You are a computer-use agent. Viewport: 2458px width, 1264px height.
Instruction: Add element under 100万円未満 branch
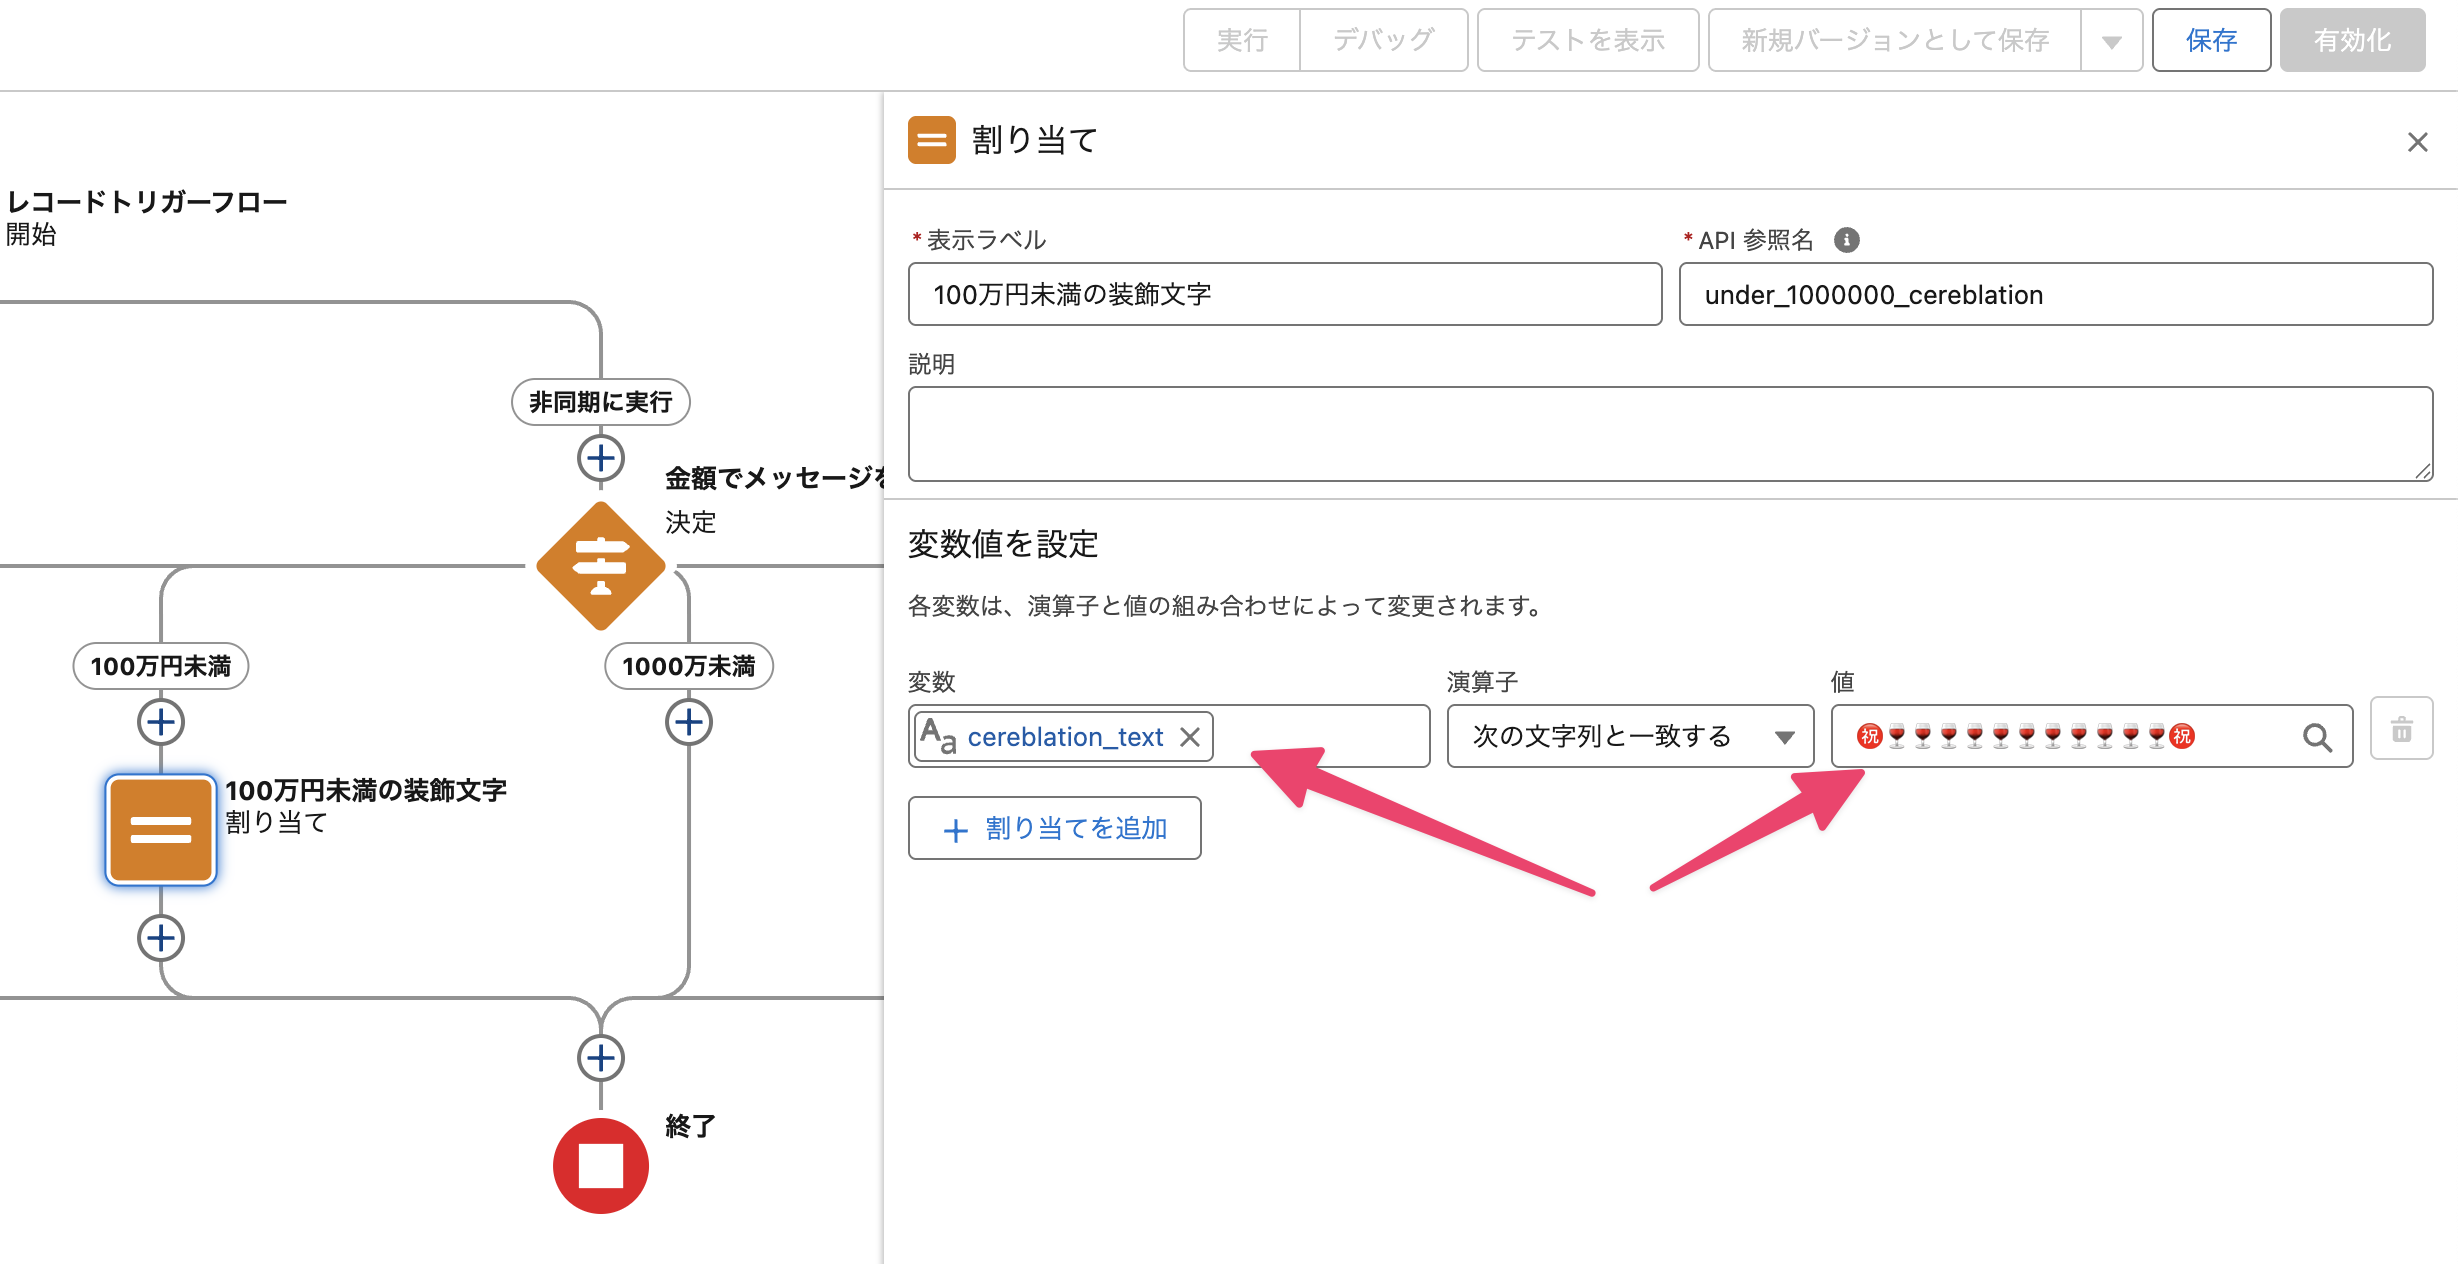pos(161,722)
